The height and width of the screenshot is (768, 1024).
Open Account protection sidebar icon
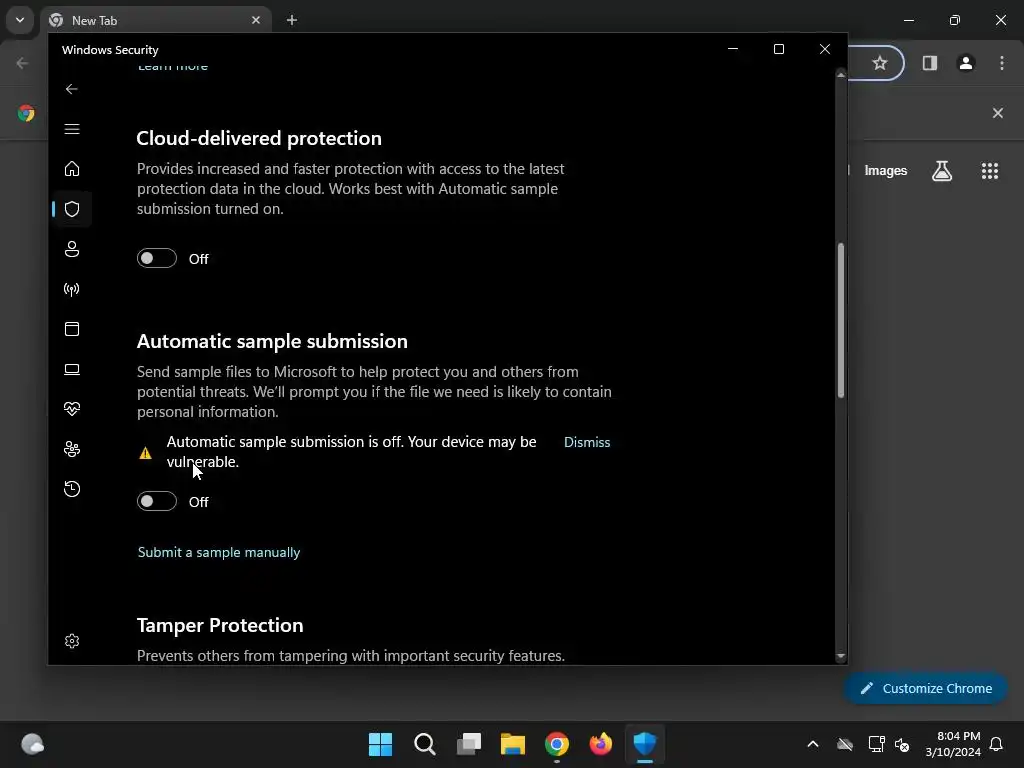tap(72, 249)
